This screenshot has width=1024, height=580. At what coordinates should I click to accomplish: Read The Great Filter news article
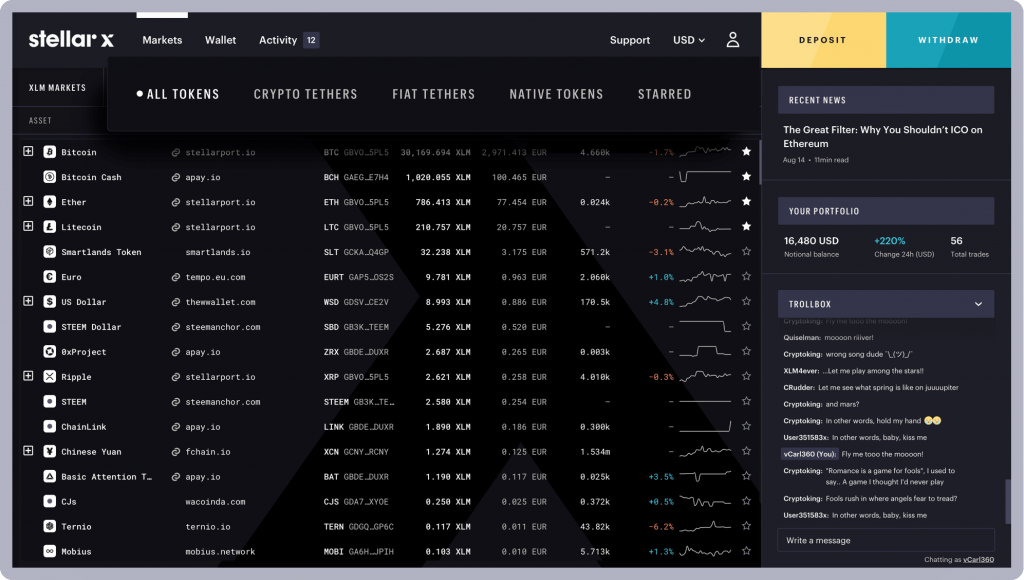(x=883, y=137)
